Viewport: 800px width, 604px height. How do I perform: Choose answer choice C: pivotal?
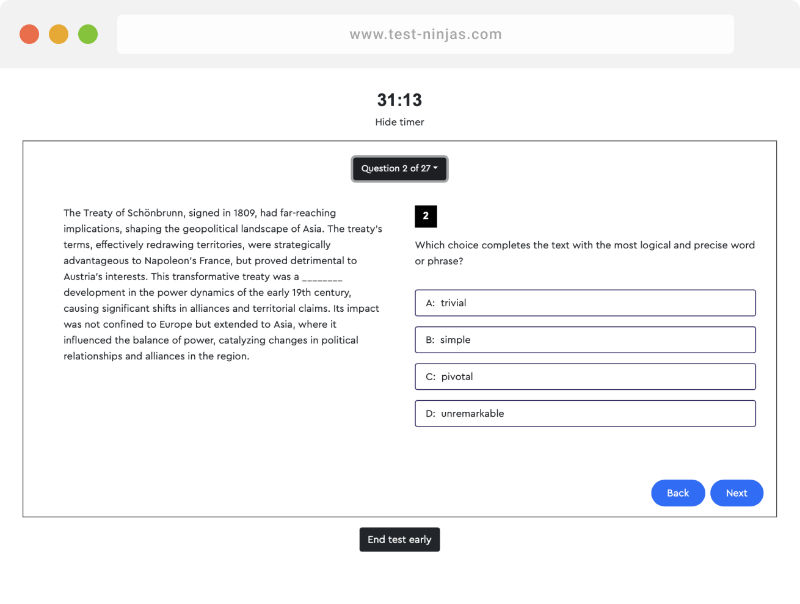point(584,376)
